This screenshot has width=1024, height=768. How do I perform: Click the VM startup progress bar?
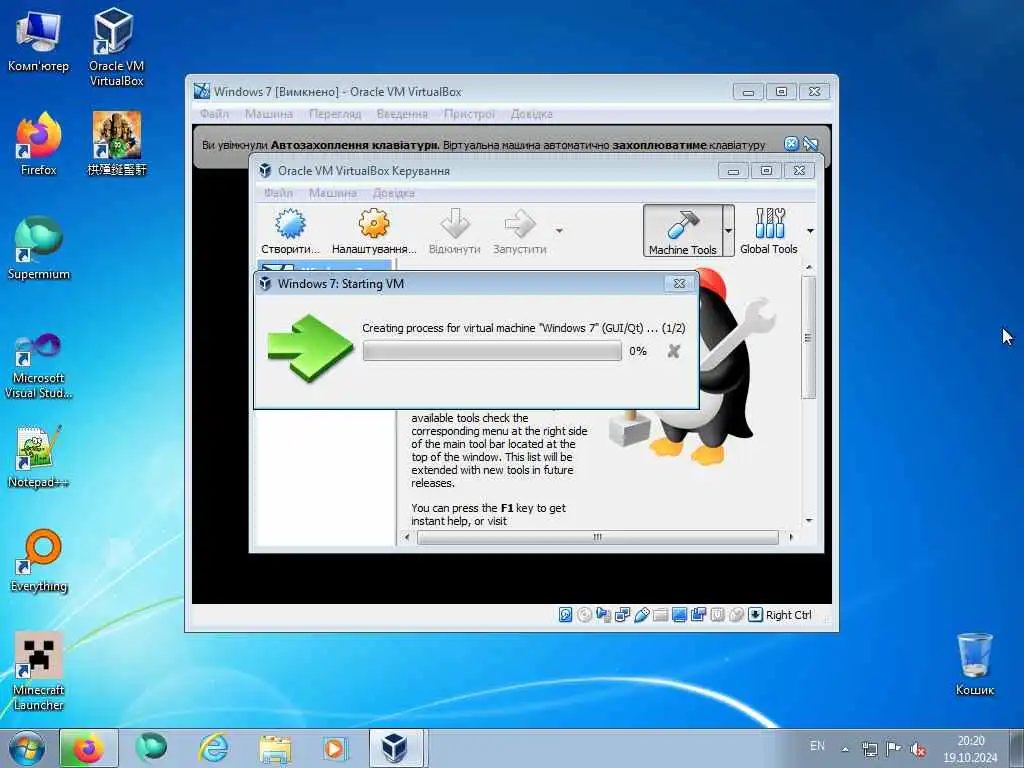click(492, 351)
